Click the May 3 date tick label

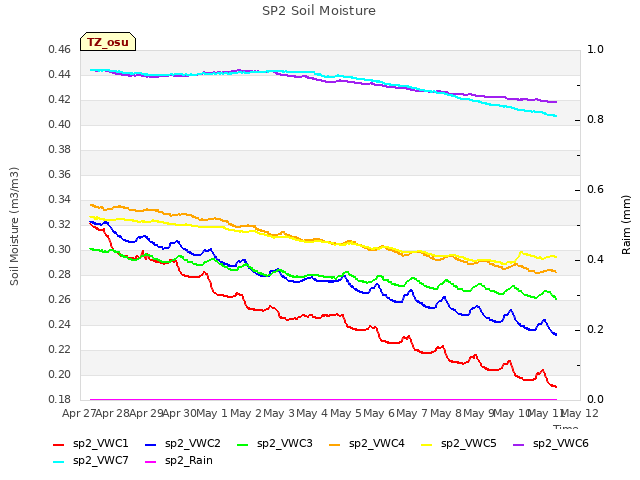pos(279,413)
